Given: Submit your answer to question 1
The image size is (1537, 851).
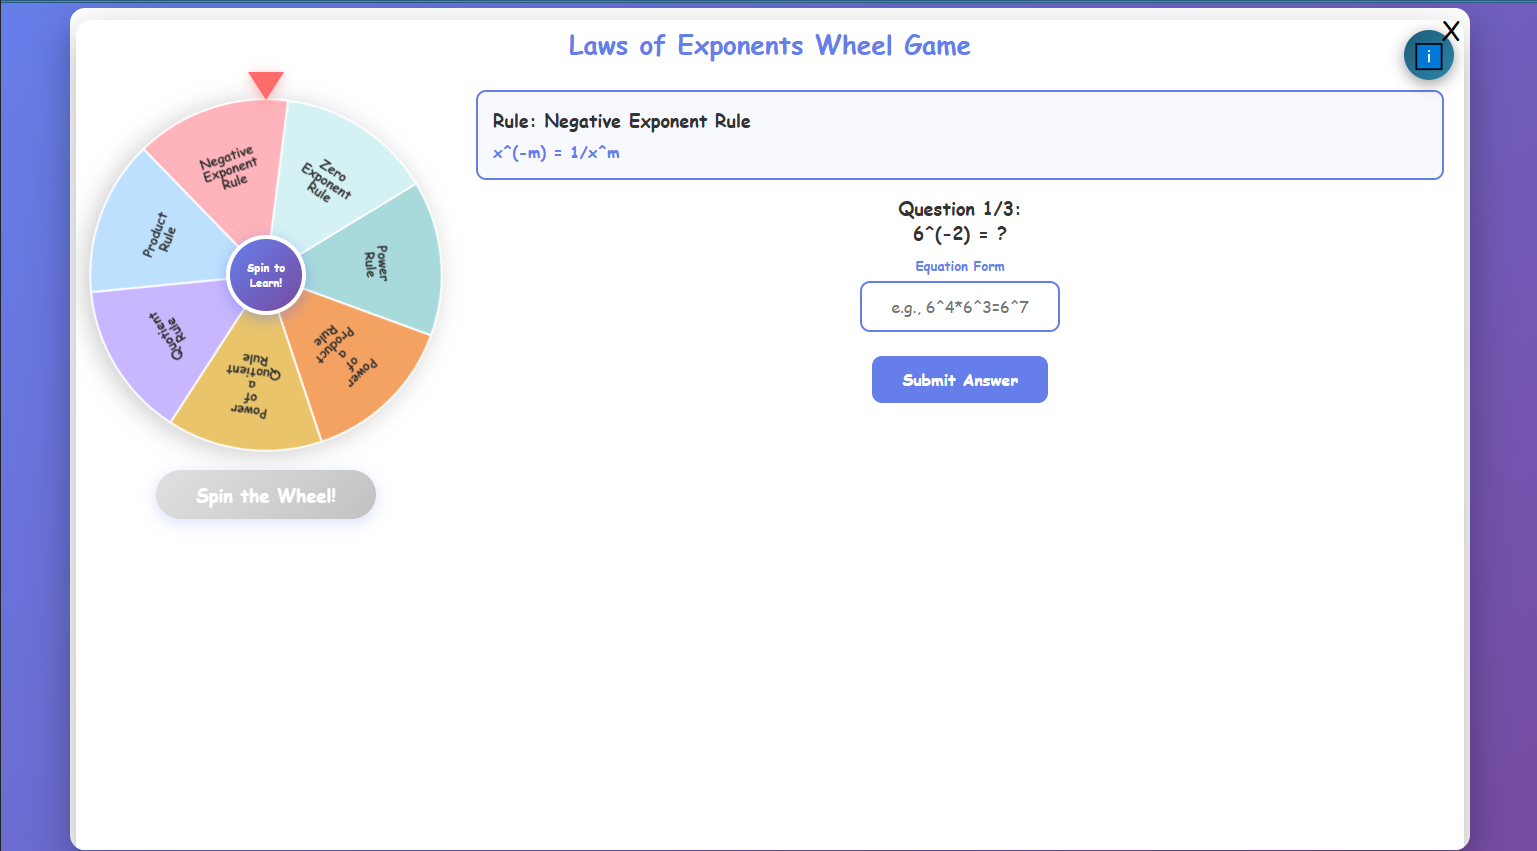Looking at the screenshot, I should tap(959, 379).
